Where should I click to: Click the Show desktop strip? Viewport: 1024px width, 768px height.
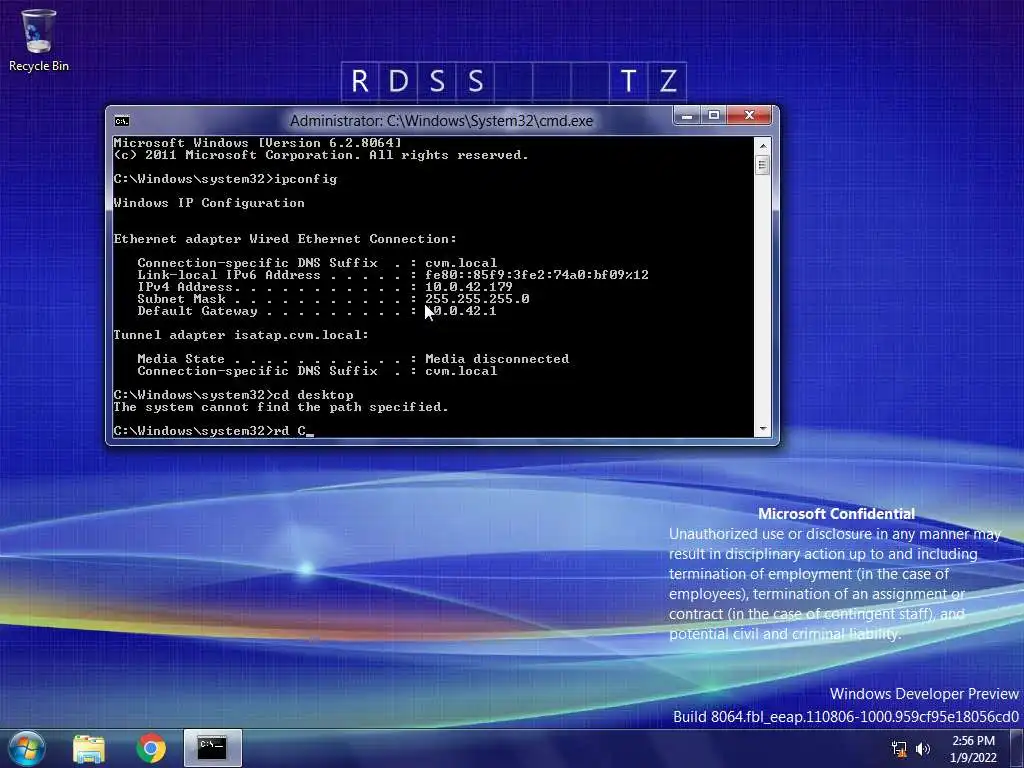tap(1017, 748)
